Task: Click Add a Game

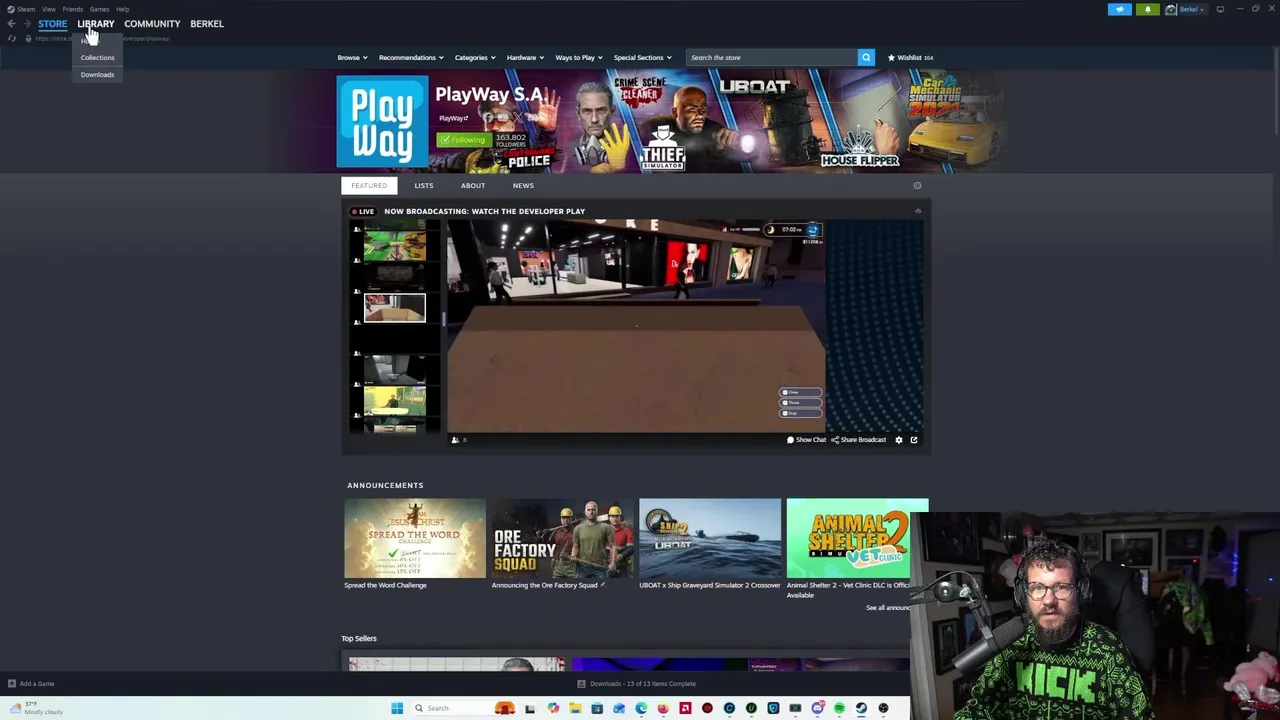Action: coord(31,684)
